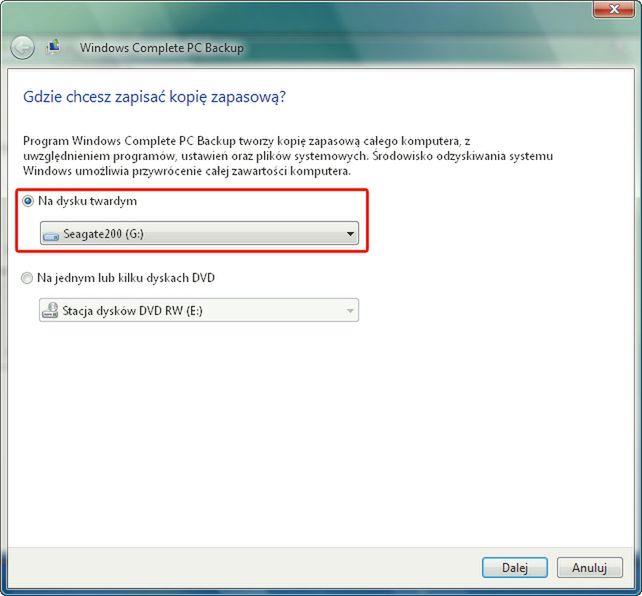
Task: Close the backup wizard window
Action: pyautogui.click(x=614, y=9)
